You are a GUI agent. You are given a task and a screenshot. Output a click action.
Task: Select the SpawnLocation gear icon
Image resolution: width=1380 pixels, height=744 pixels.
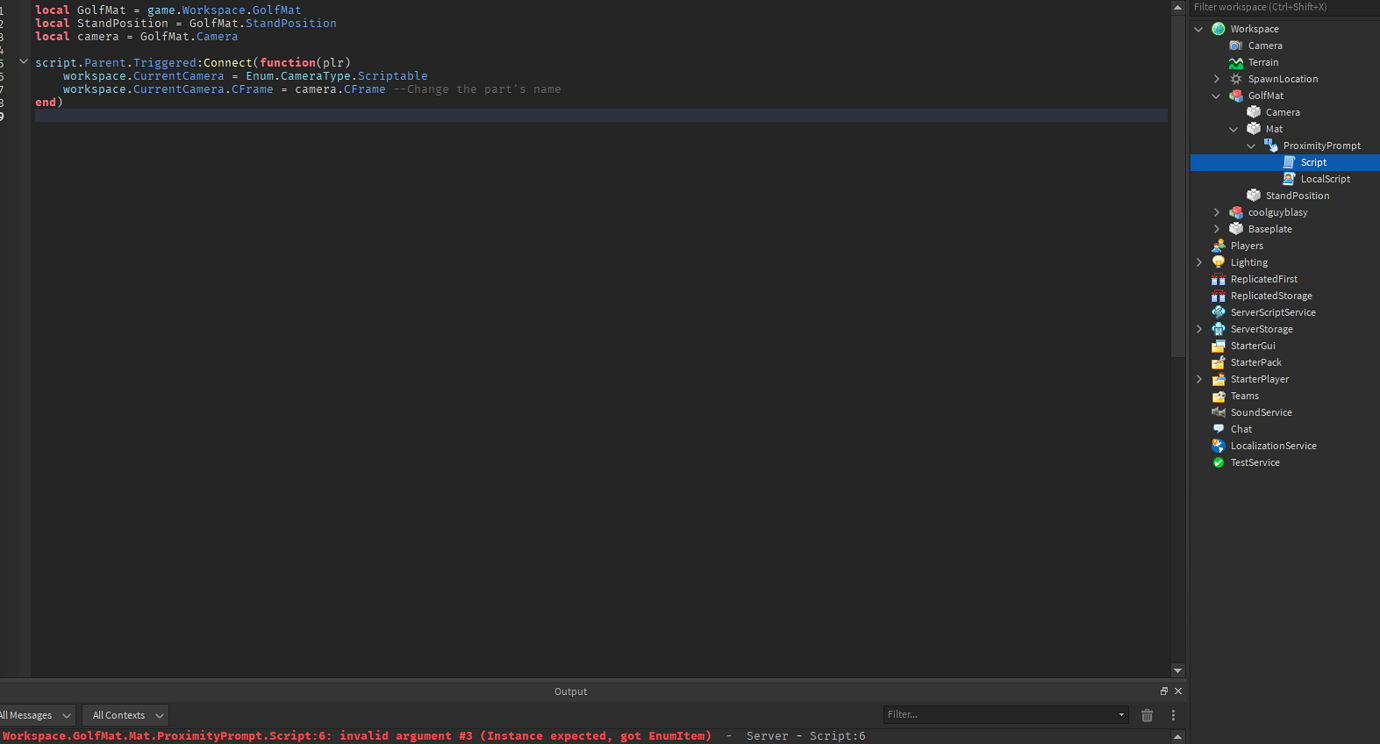(1236, 79)
